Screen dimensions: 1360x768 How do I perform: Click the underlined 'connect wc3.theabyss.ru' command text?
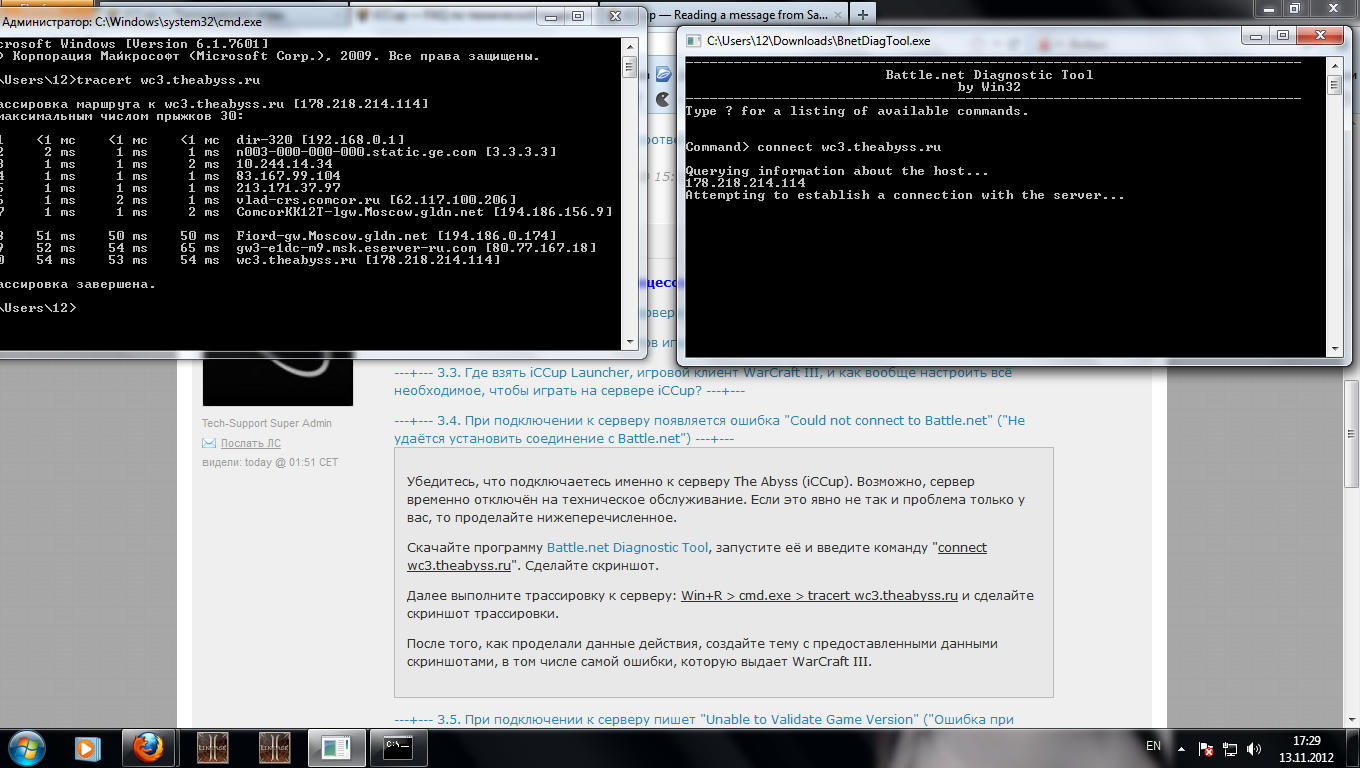tap(697, 556)
